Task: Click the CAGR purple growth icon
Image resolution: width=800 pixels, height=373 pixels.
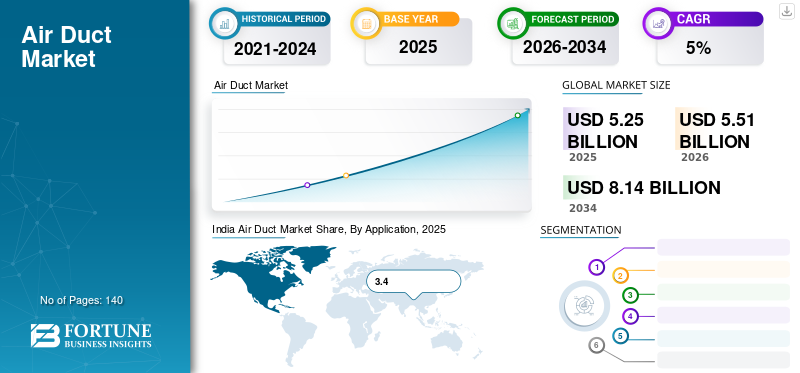Action: pos(657,22)
